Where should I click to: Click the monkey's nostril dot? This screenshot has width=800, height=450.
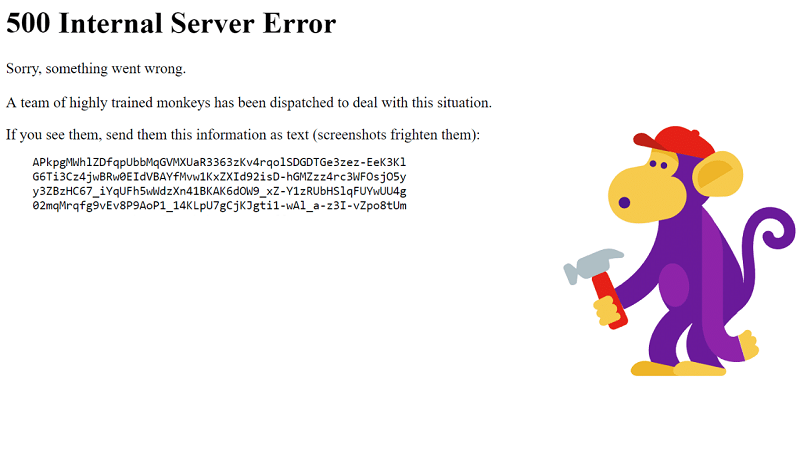point(624,203)
